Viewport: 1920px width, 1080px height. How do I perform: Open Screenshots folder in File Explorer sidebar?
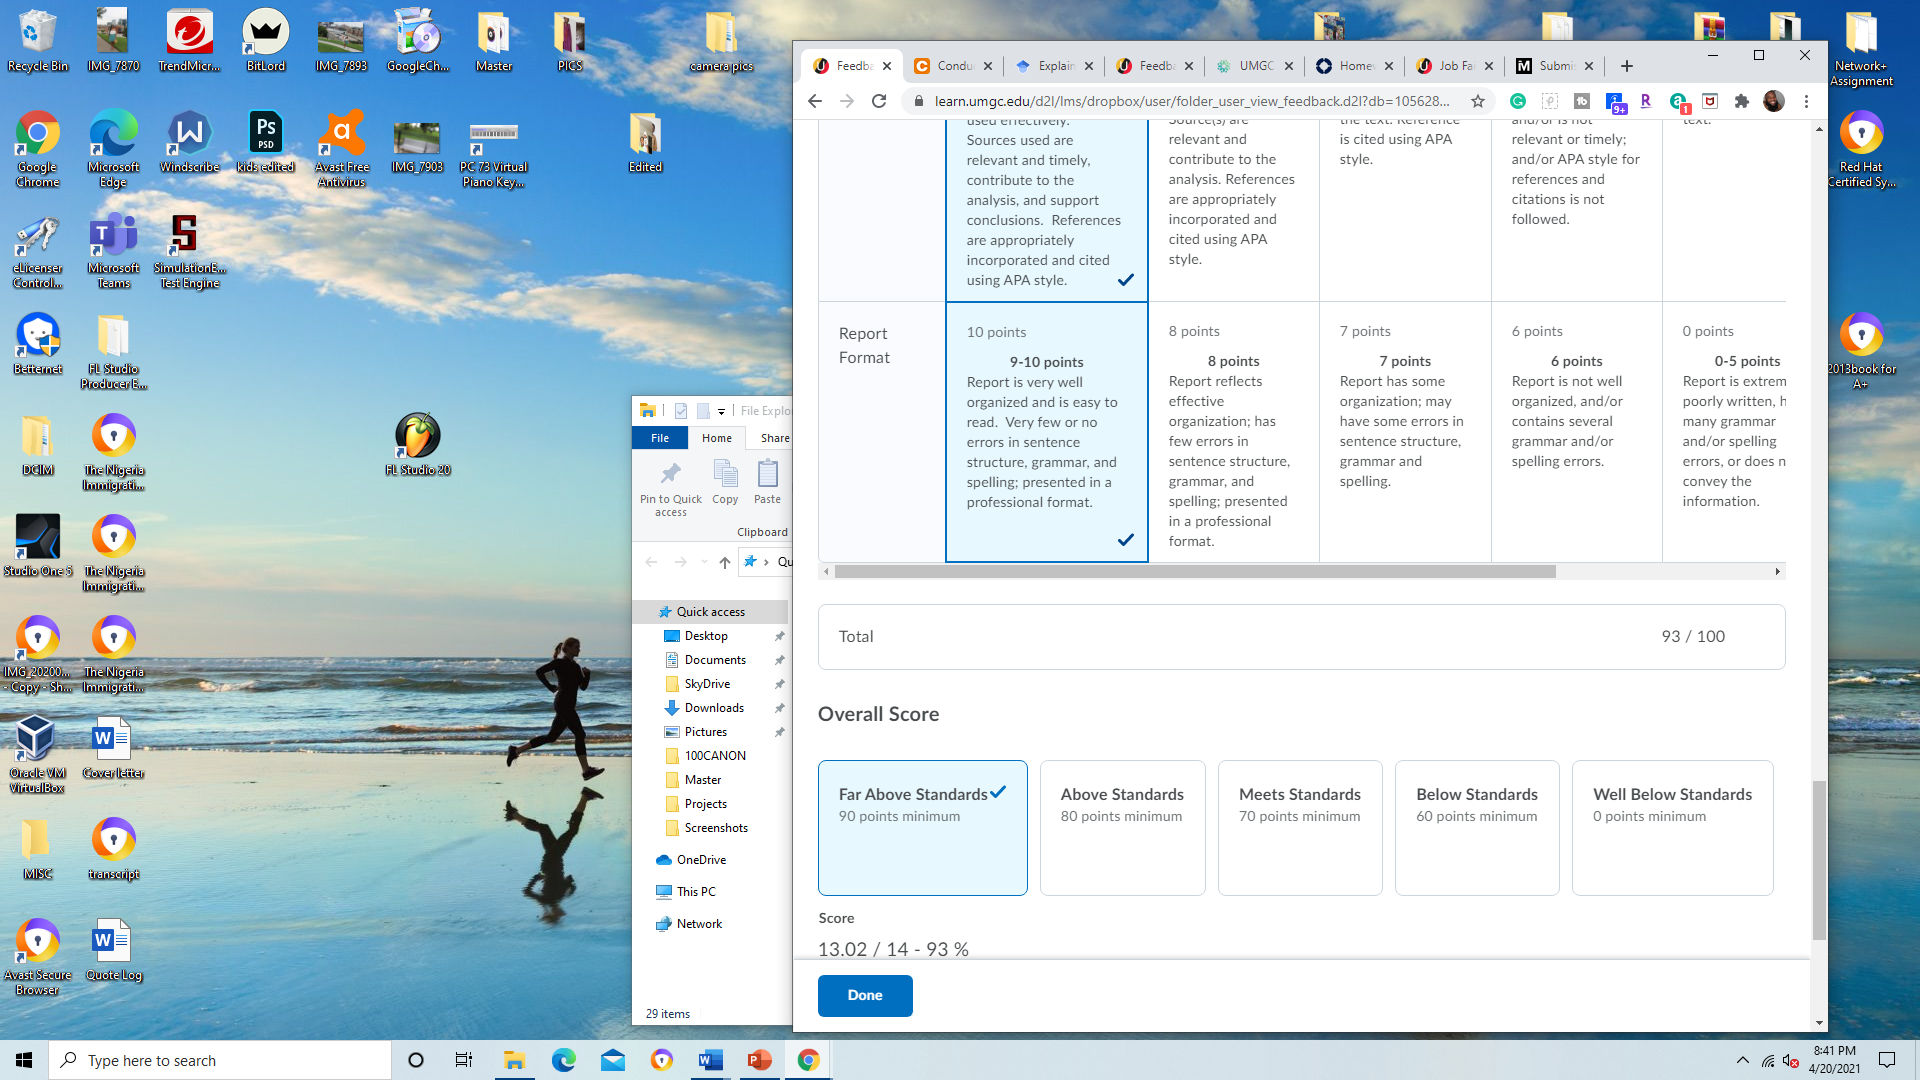716,828
